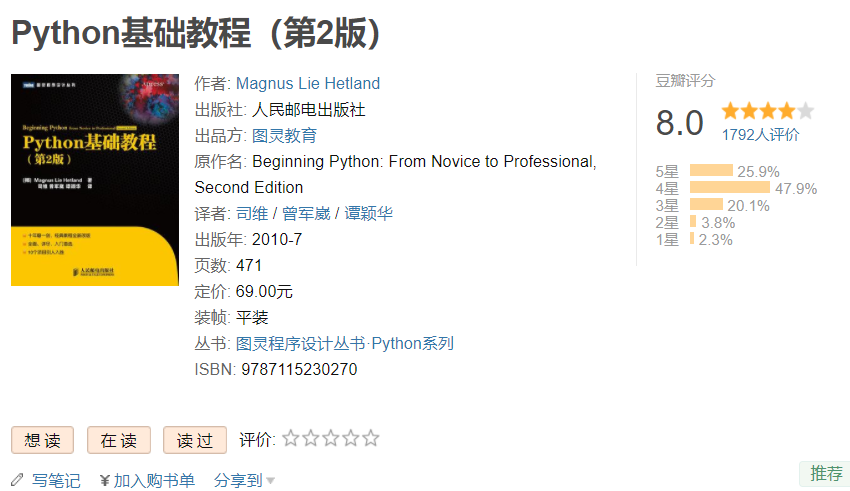Screen dimensions: 850x491
Task: Rate the book three stars
Action: point(331,438)
